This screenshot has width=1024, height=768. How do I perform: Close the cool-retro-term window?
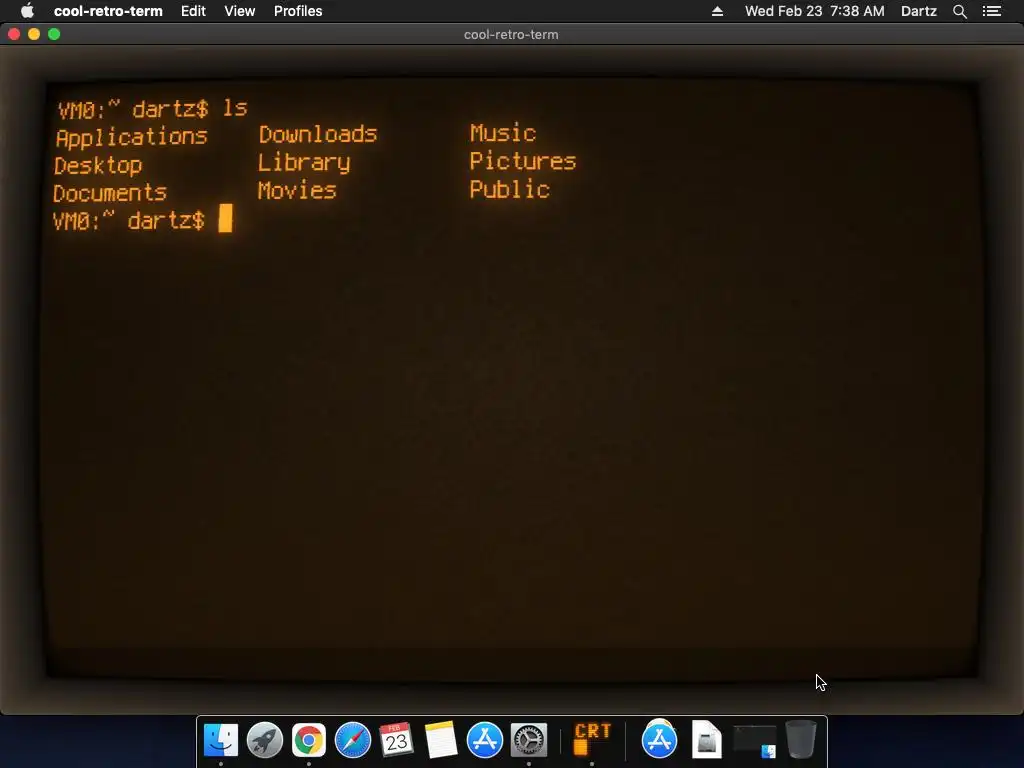(x=14, y=34)
